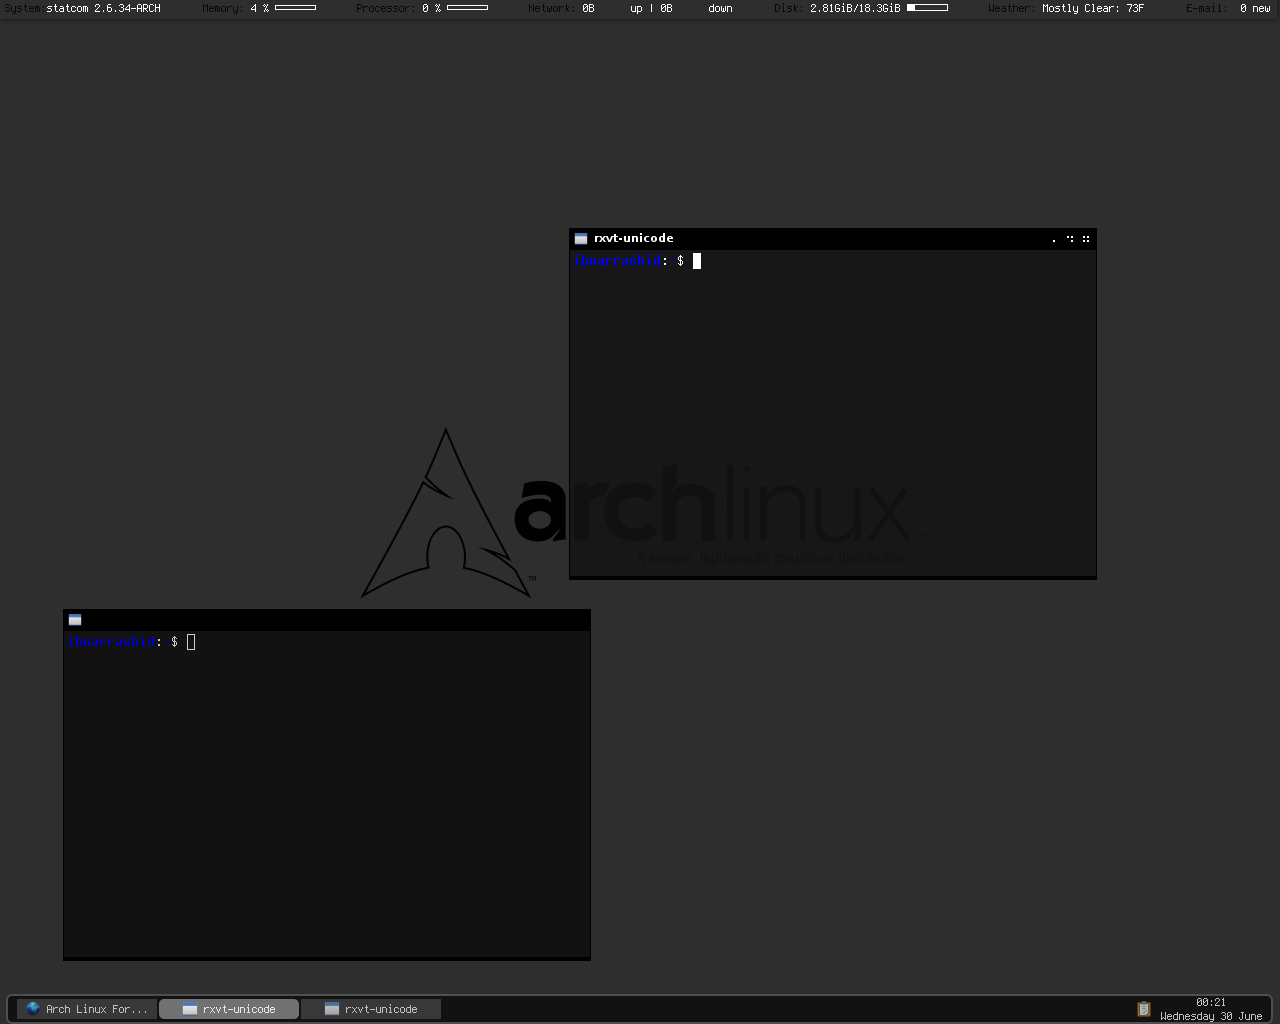Switch to the non-highlighted rxvt-unicode taskbar button
Image resolution: width=1280 pixels, height=1024 pixels.
coord(371,1009)
